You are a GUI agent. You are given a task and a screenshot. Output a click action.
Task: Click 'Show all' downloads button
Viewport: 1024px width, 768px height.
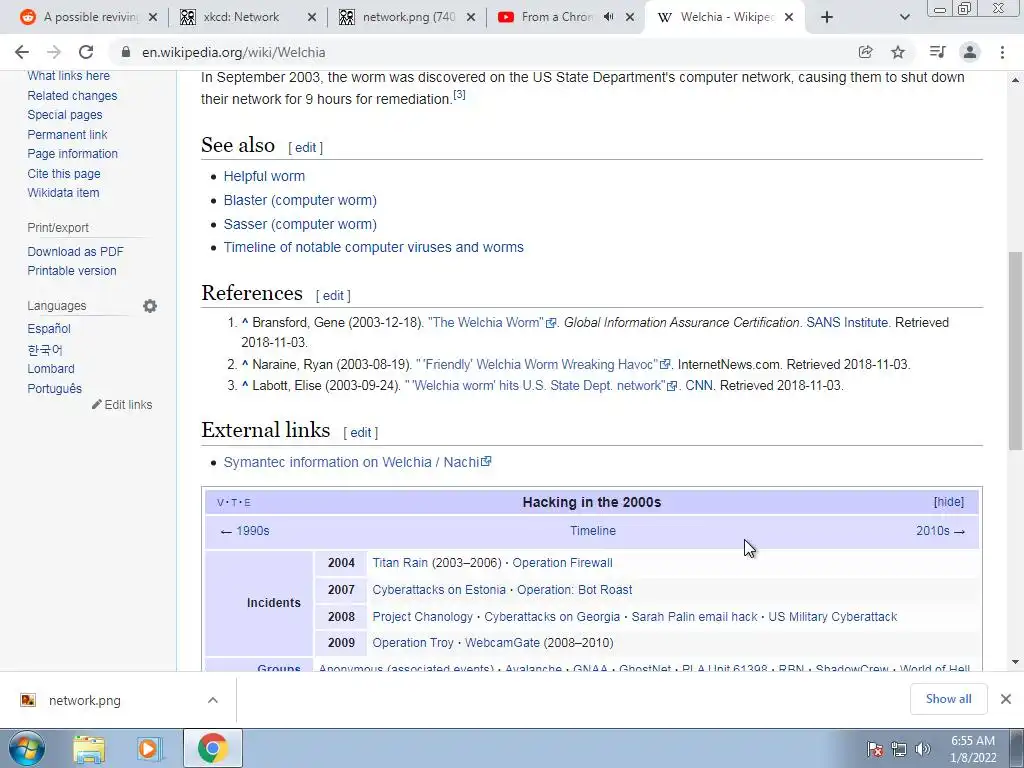click(948, 699)
